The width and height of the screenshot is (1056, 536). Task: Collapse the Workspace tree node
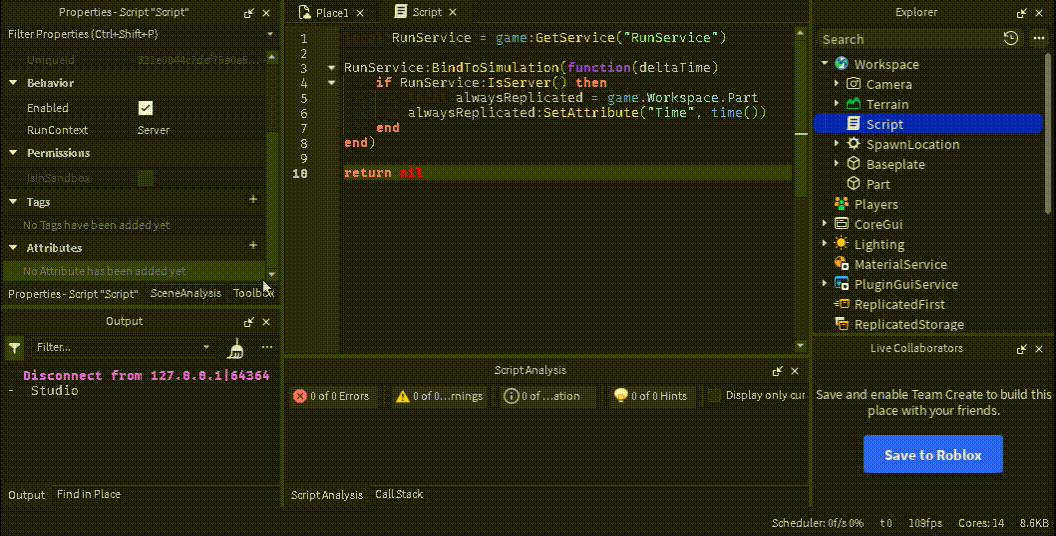tap(825, 63)
